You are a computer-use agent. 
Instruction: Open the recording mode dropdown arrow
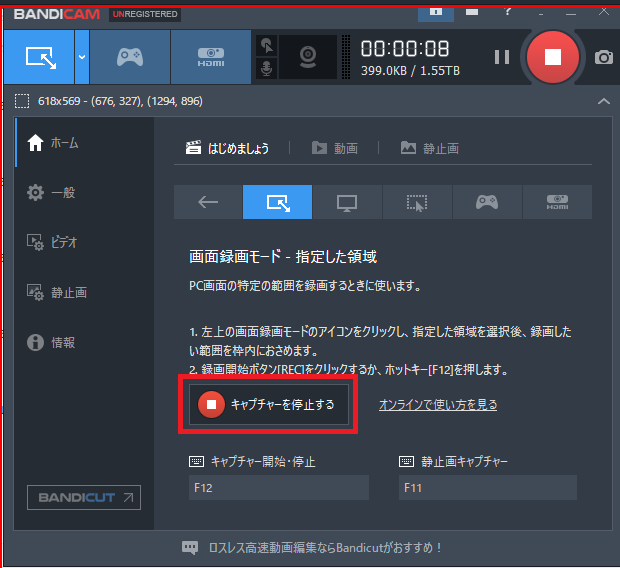tap(82, 57)
